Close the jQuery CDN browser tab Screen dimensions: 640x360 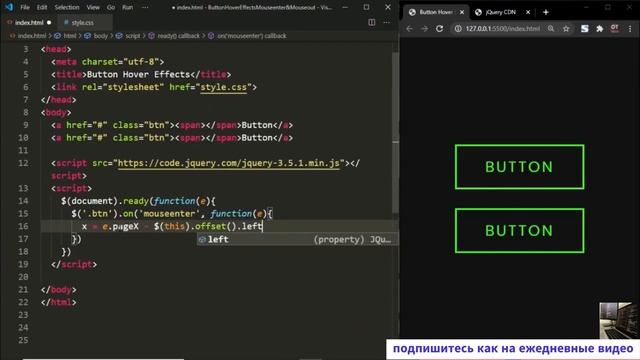[x=528, y=12]
